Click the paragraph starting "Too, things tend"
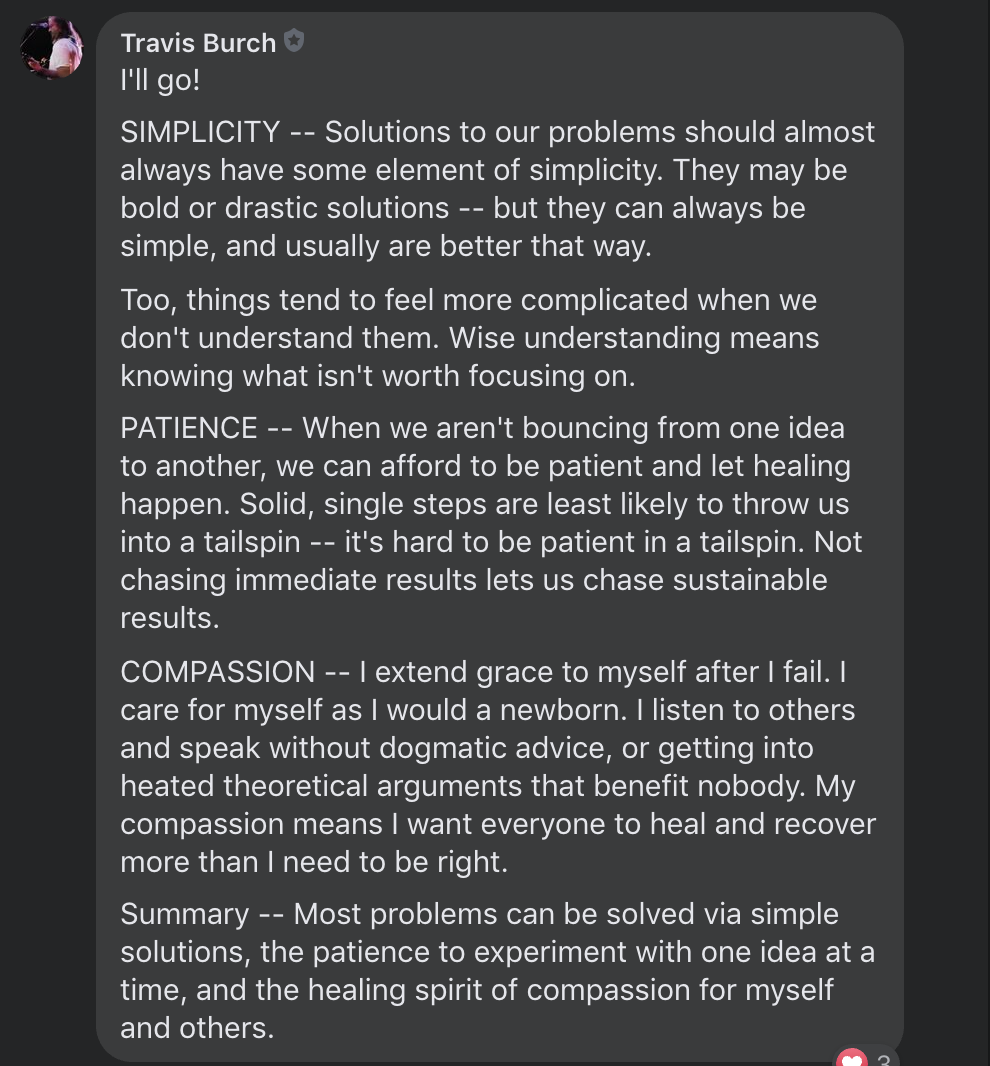The height and width of the screenshot is (1066, 990). coord(470,338)
